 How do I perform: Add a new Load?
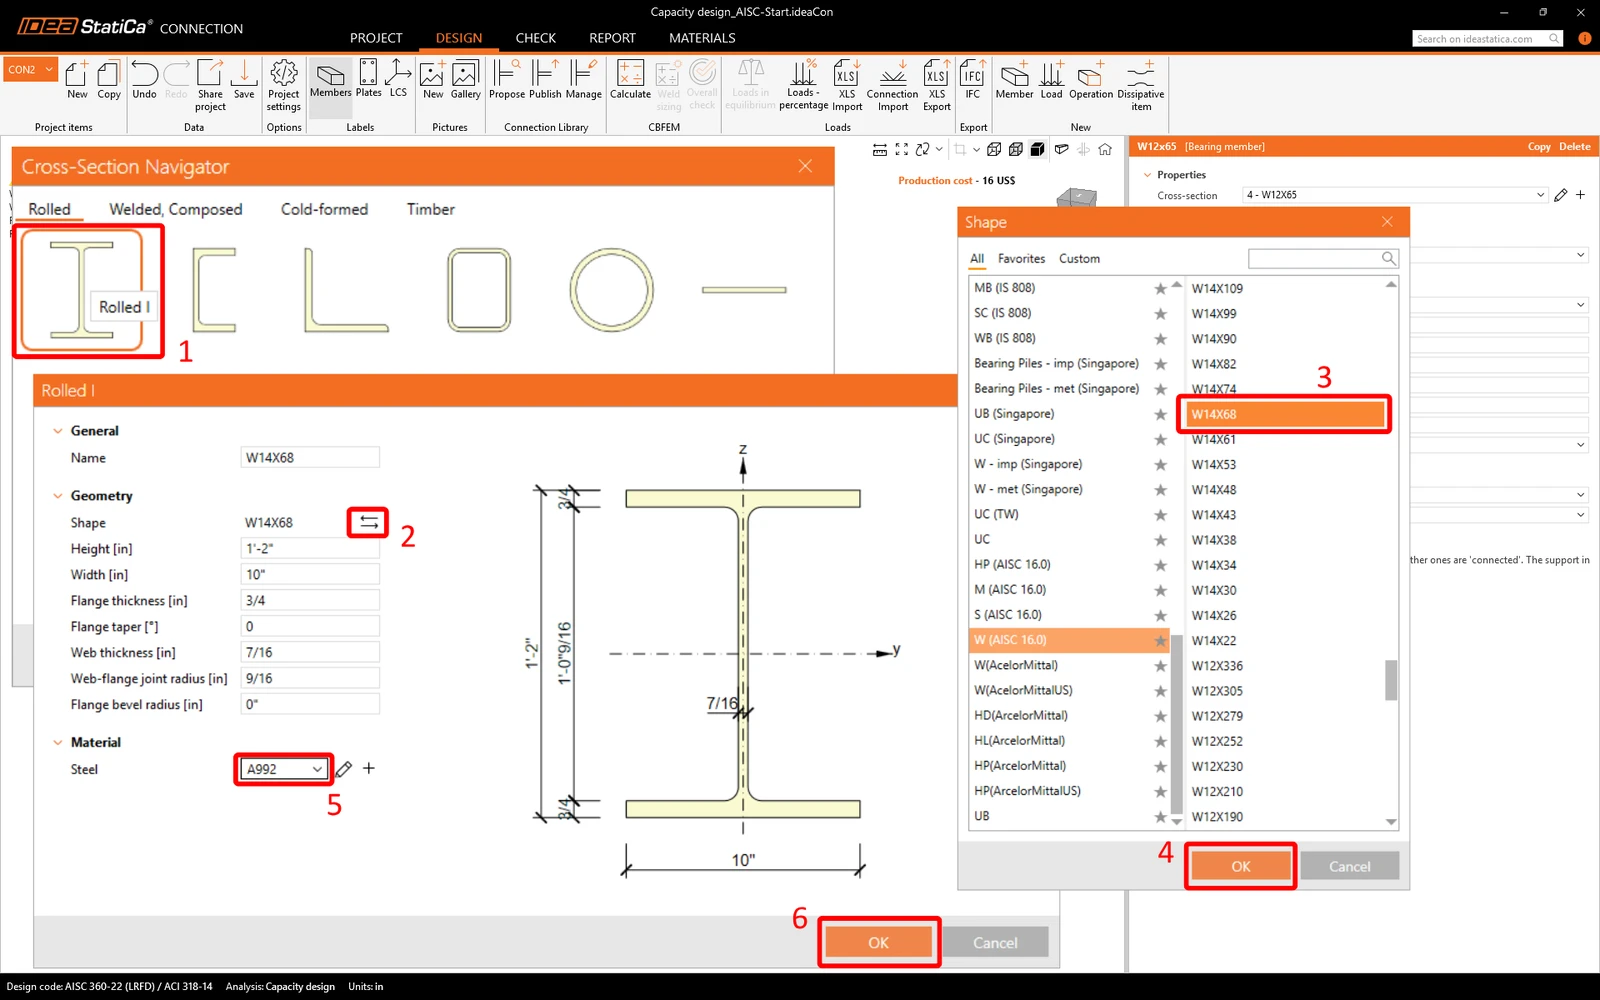coord(1051,79)
